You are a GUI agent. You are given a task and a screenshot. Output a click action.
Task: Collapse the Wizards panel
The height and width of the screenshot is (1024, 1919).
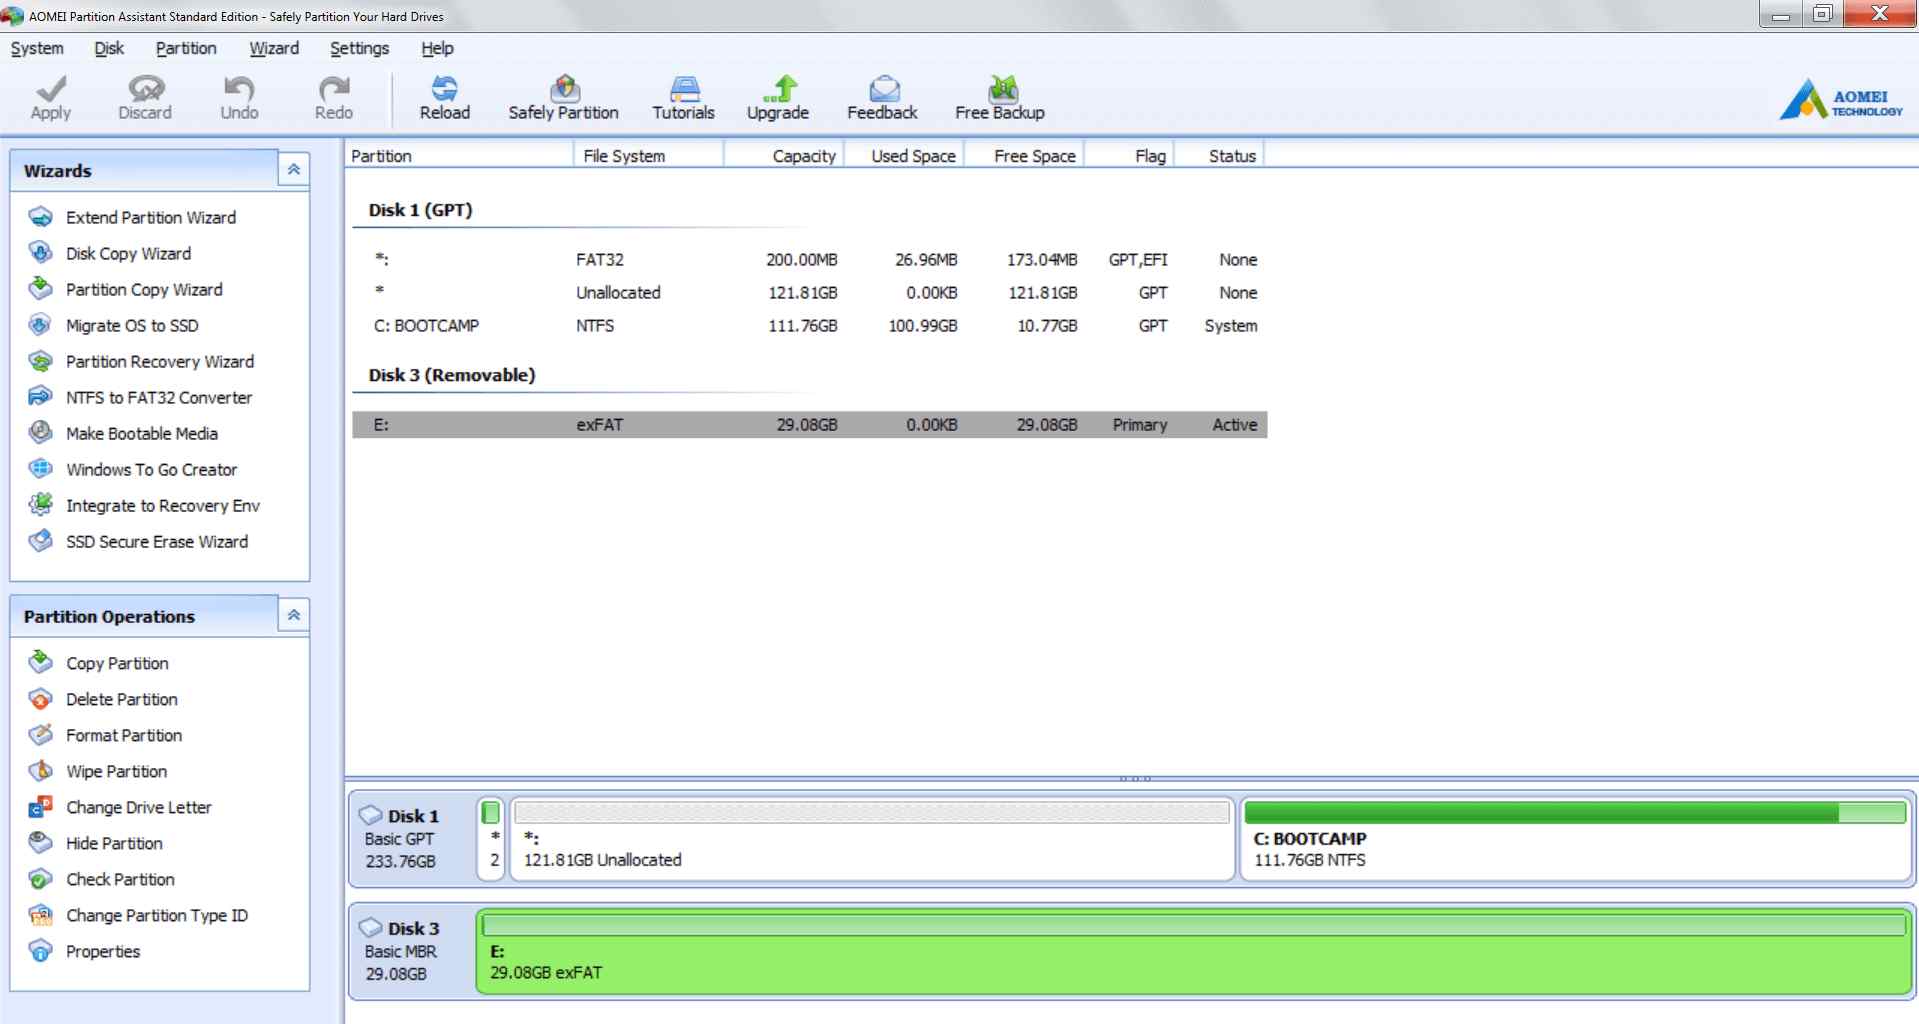294,170
